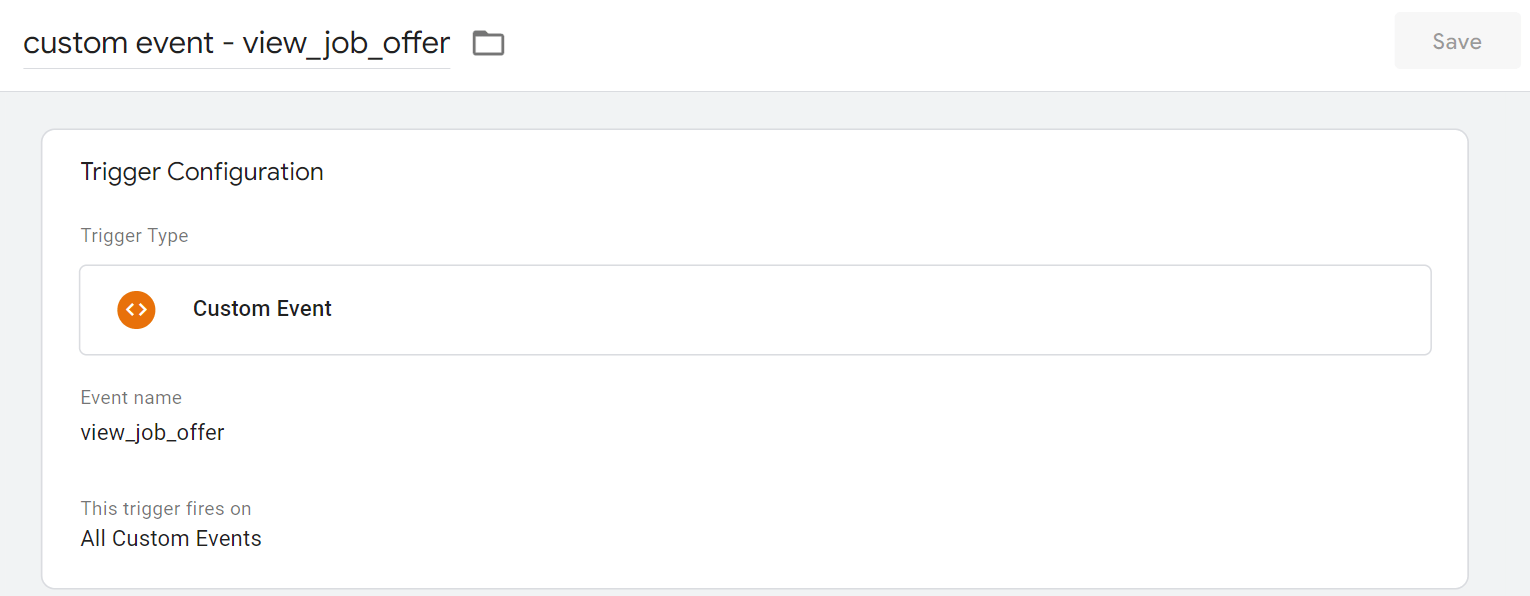Click the trigger name field to rename

236,43
